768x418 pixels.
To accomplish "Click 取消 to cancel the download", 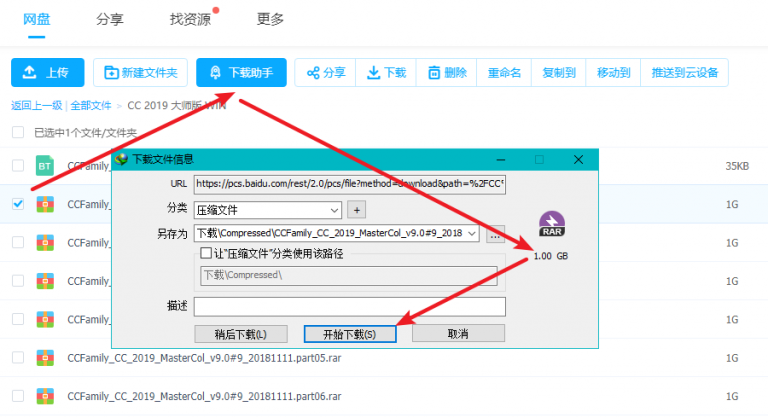I will [x=458, y=334].
